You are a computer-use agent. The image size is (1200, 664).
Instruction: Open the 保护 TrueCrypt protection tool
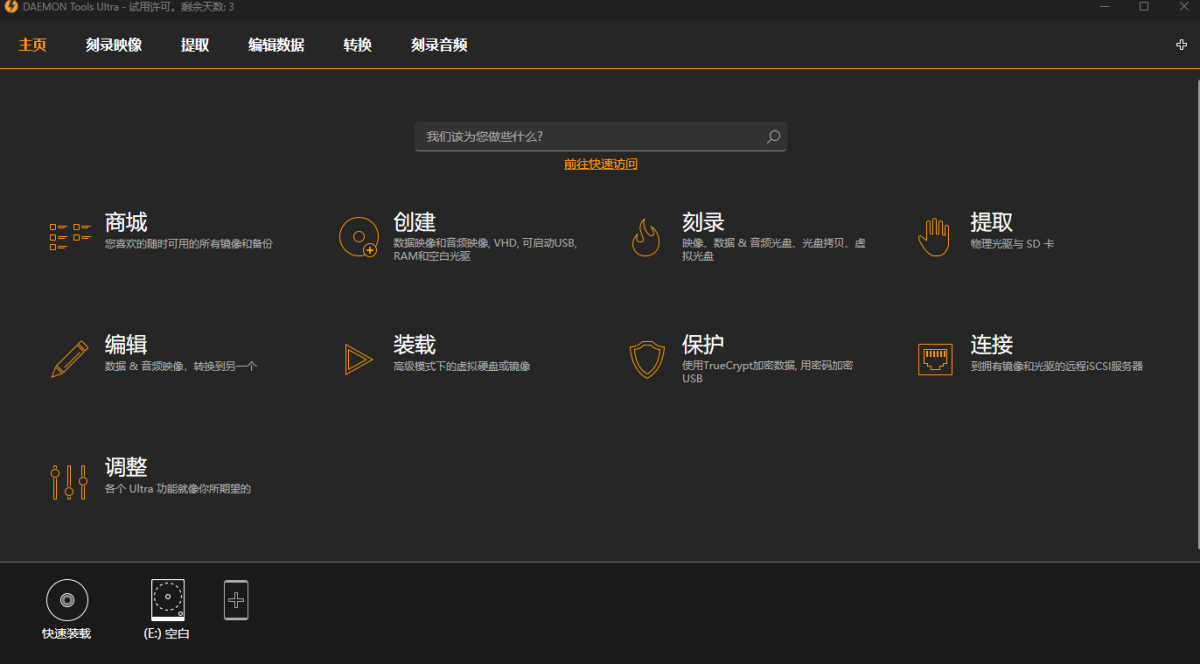(x=703, y=344)
